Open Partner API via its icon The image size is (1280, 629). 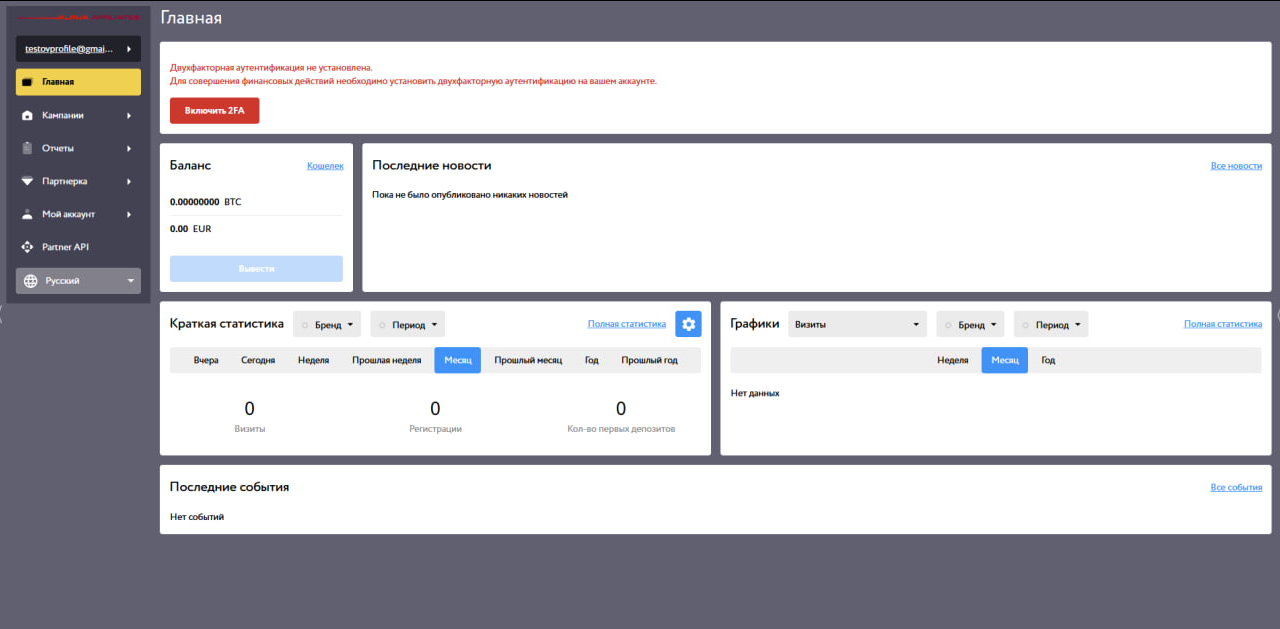tap(28, 247)
